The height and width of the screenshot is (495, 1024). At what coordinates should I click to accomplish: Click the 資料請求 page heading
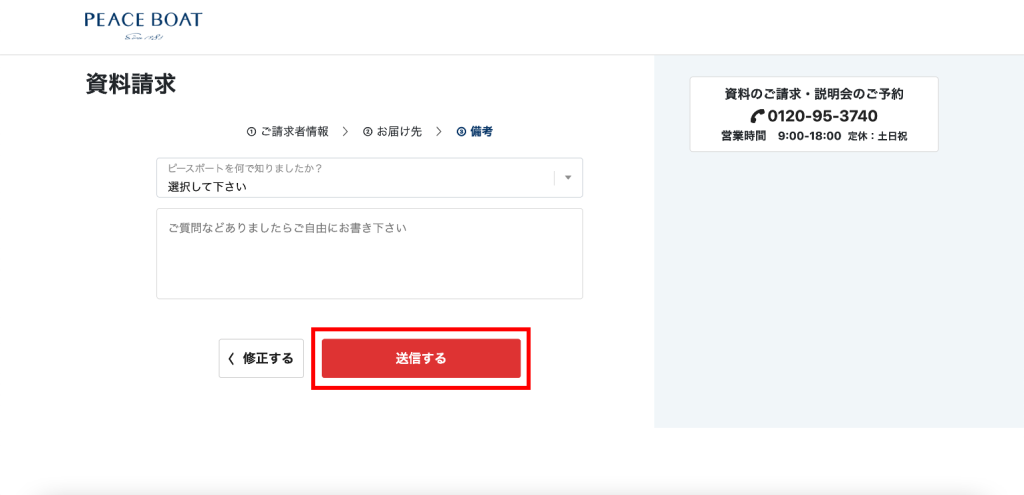131,84
